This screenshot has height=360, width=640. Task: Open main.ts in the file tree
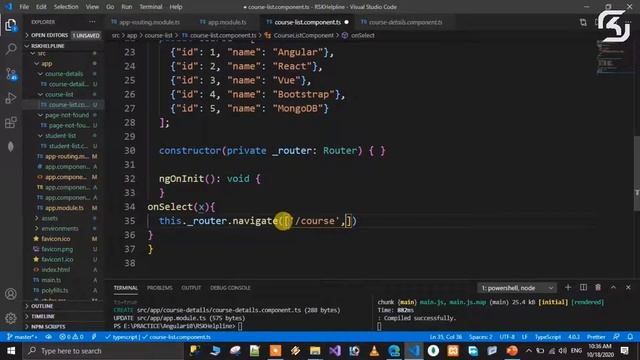tap(51, 280)
